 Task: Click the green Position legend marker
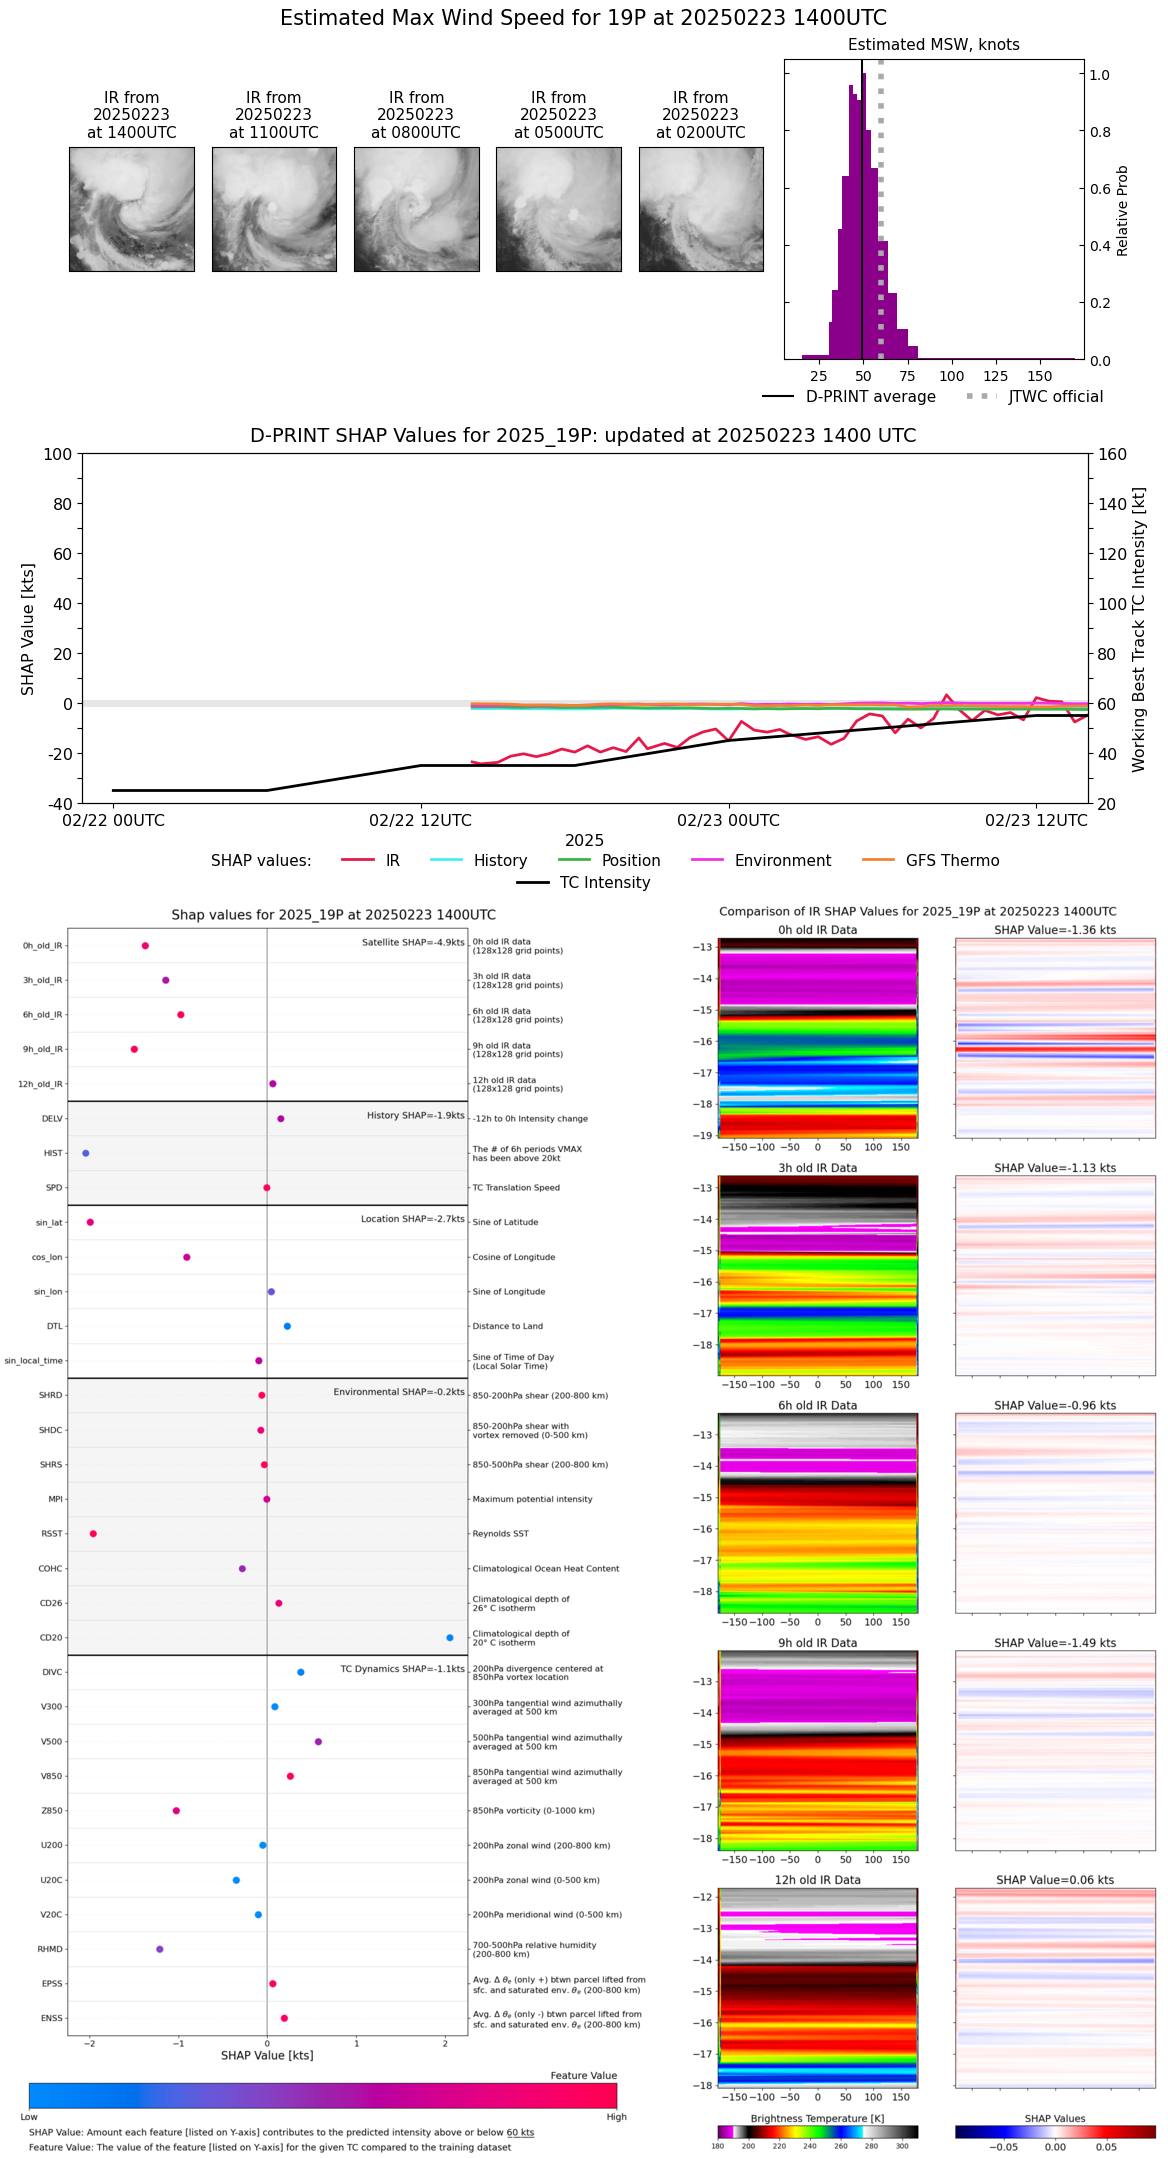pos(574,860)
